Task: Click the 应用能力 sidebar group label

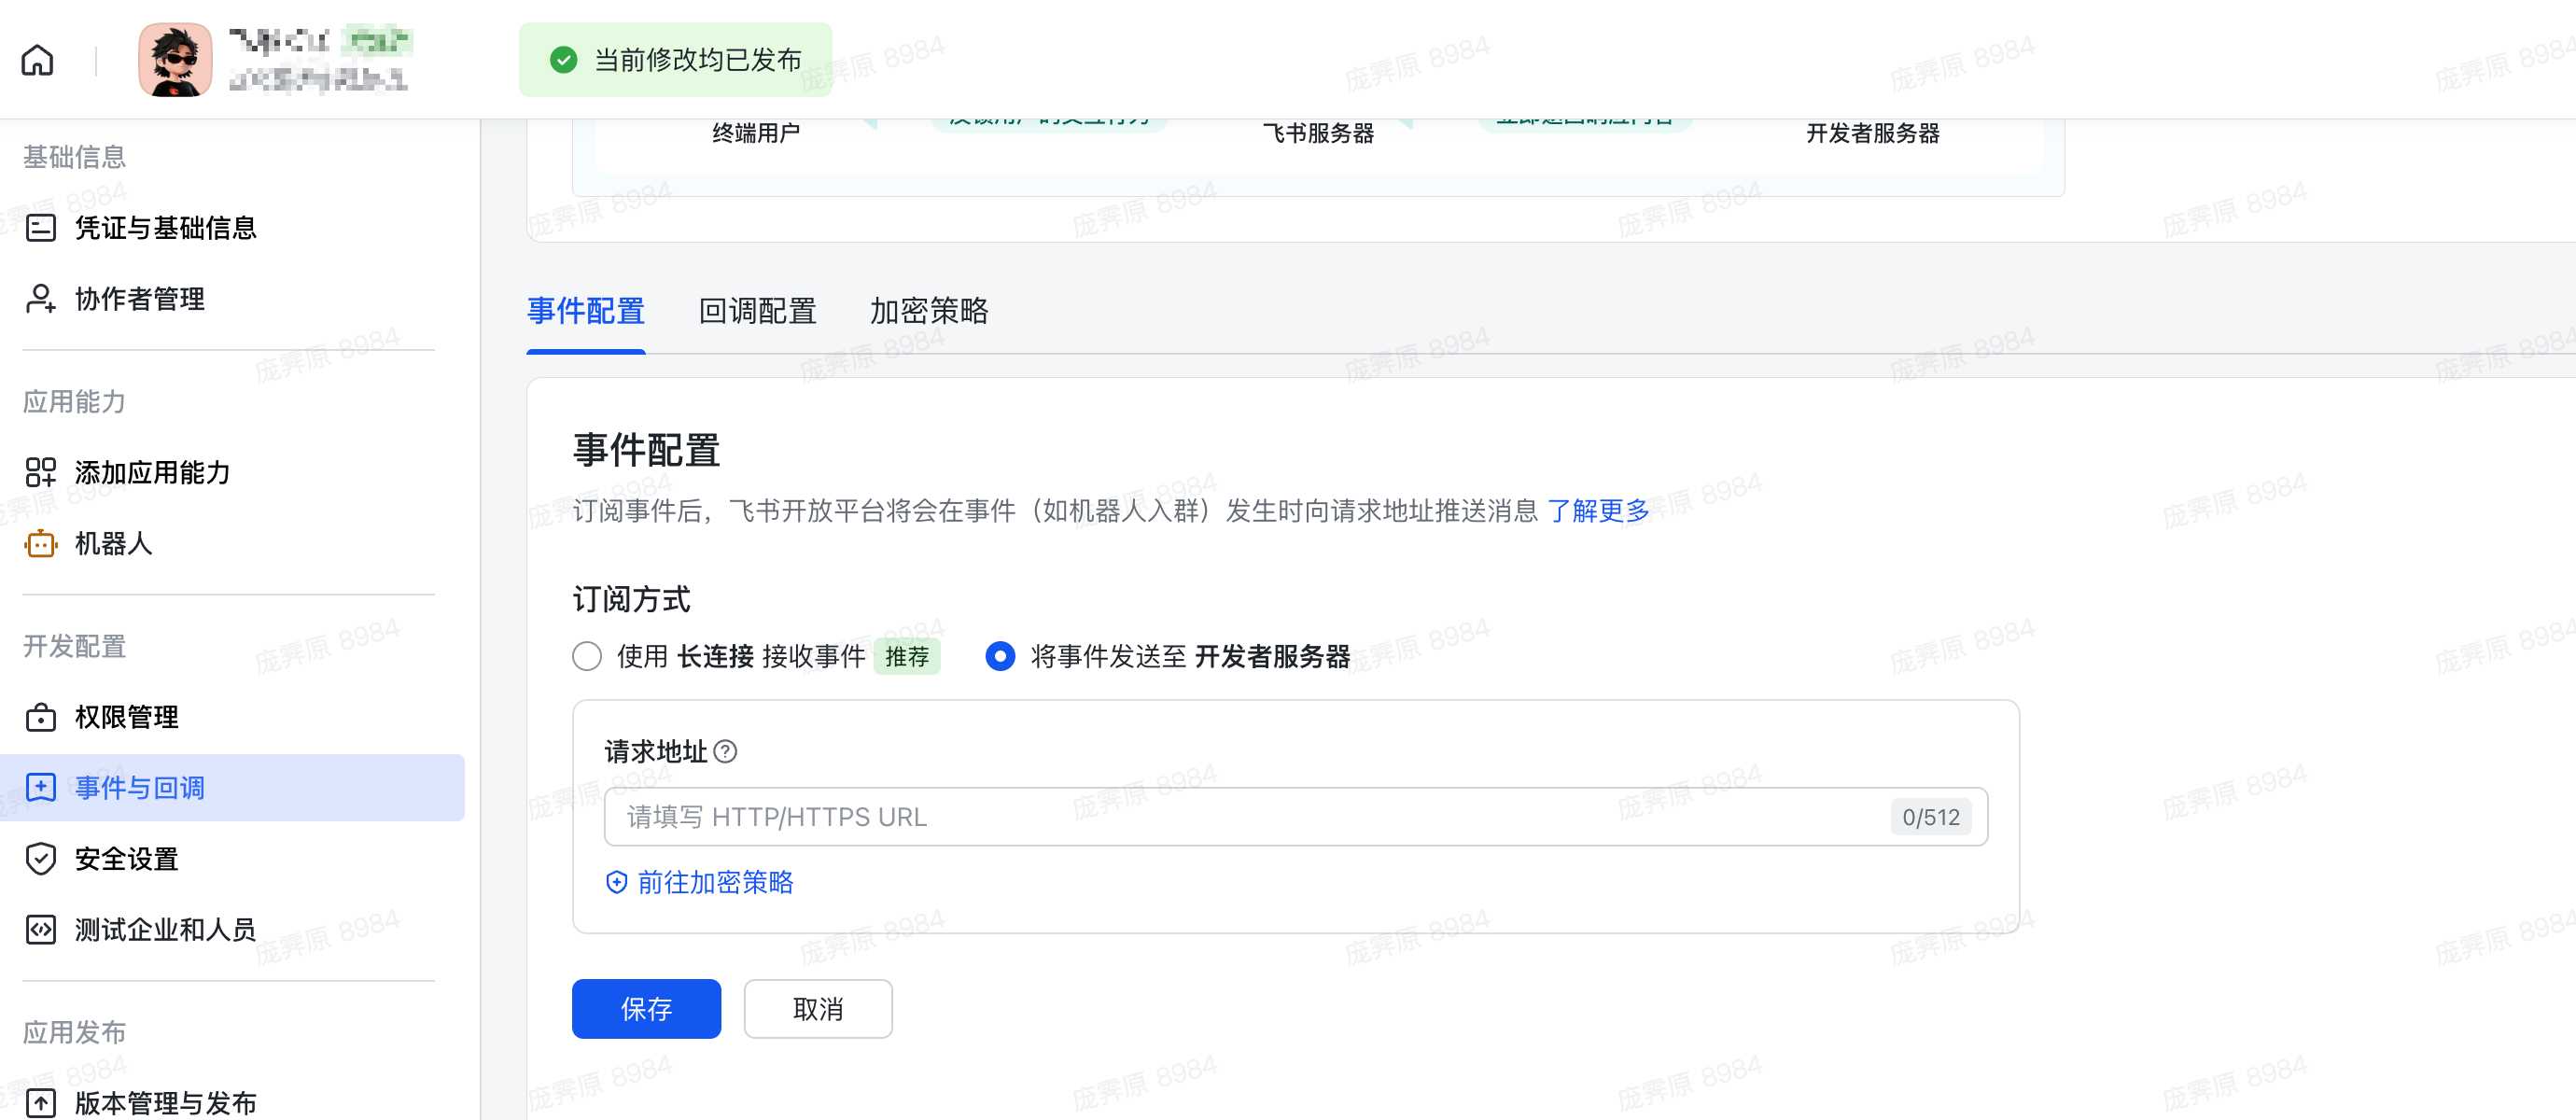Action: coord(74,402)
